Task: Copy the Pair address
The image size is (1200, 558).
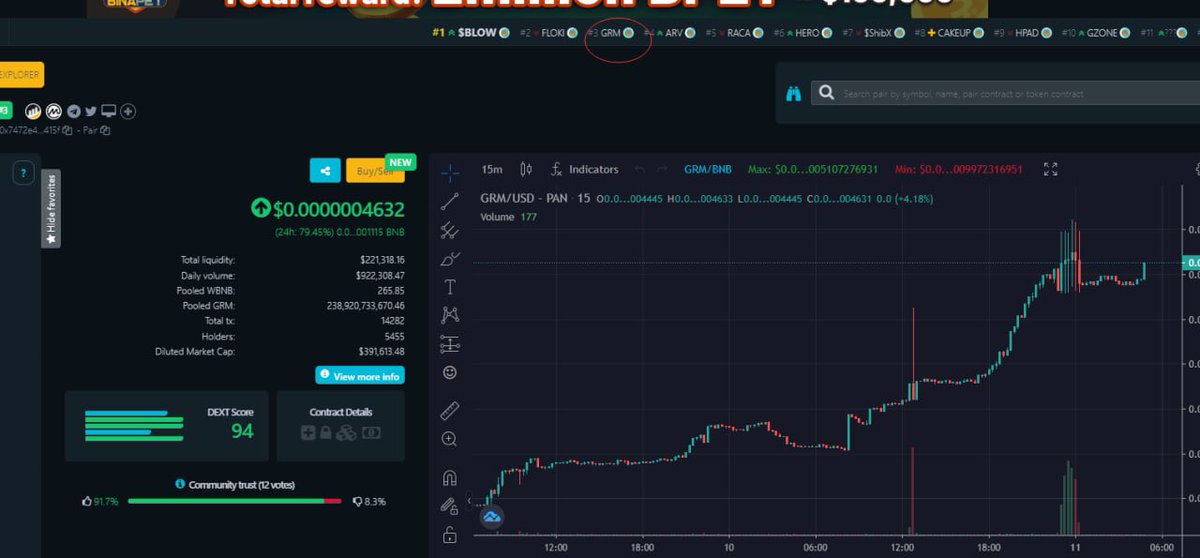Action: coord(105,130)
